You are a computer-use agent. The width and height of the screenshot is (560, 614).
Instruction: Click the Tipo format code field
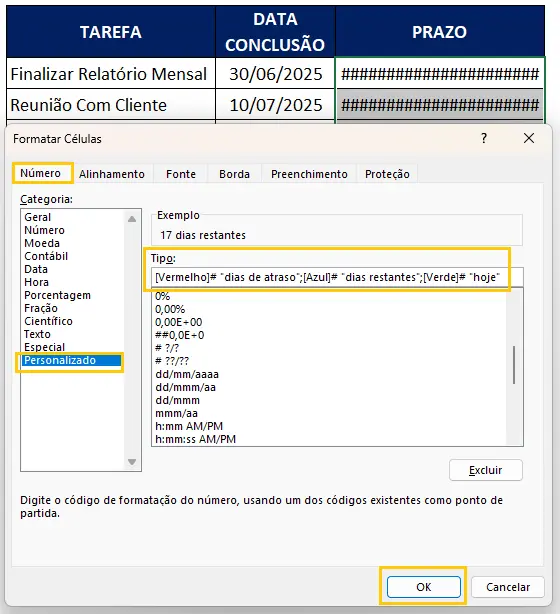[337, 277]
